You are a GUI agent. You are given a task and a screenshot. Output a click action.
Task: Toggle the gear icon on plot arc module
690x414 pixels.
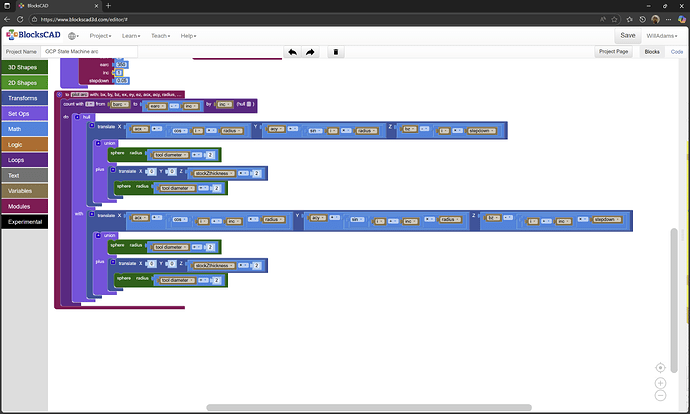coord(60,93)
